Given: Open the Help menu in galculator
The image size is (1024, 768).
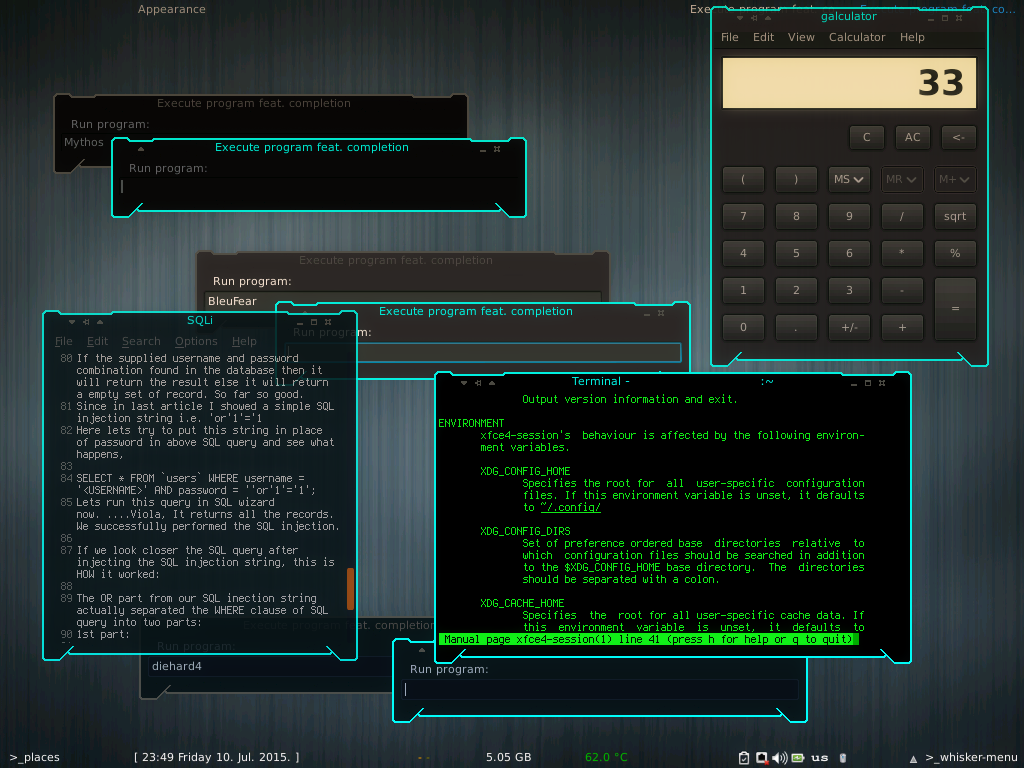Looking at the screenshot, I should (912, 37).
